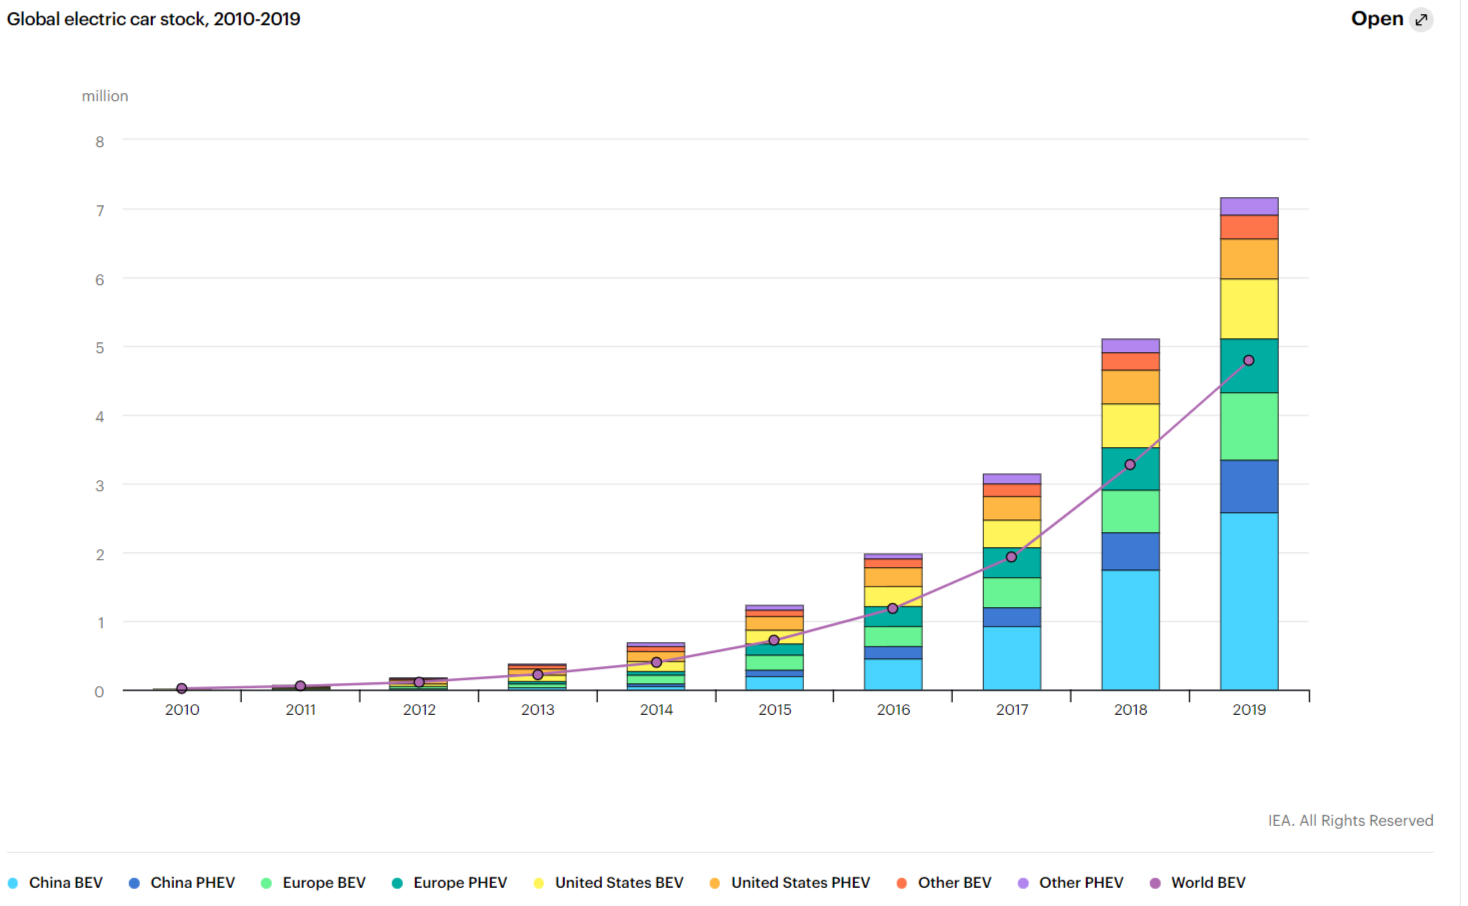
Task: Toggle the United States PHEV legend series
Action: pos(790,883)
